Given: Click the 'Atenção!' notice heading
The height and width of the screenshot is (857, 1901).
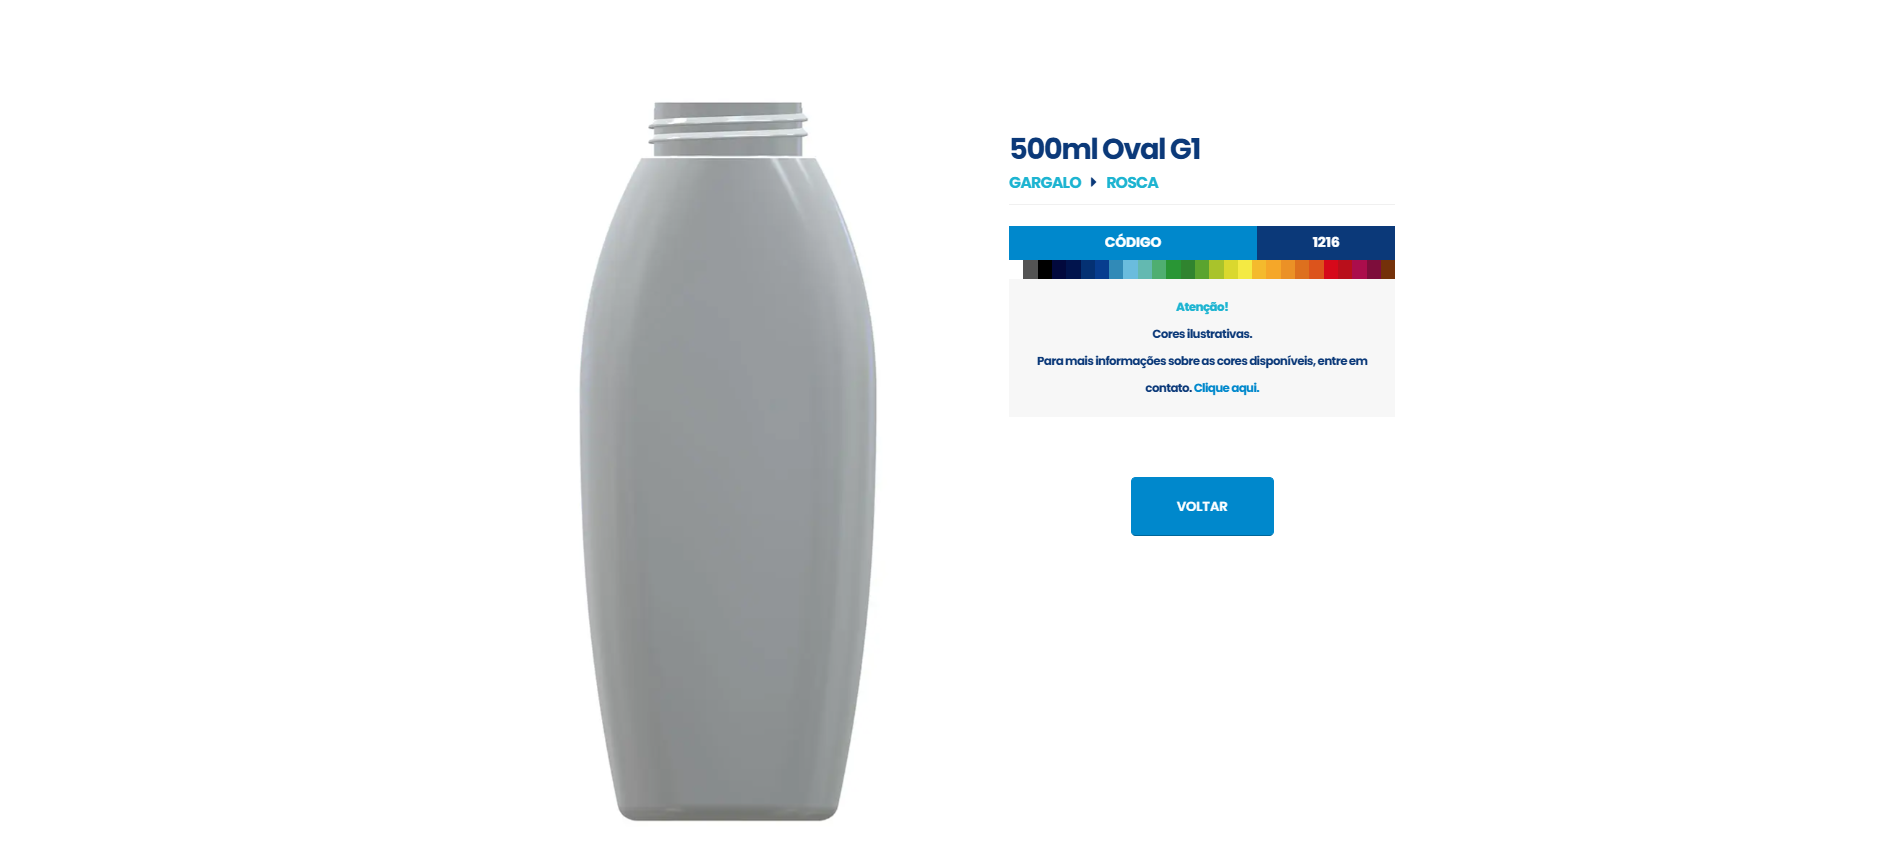Looking at the screenshot, I should pos(1202,307).
